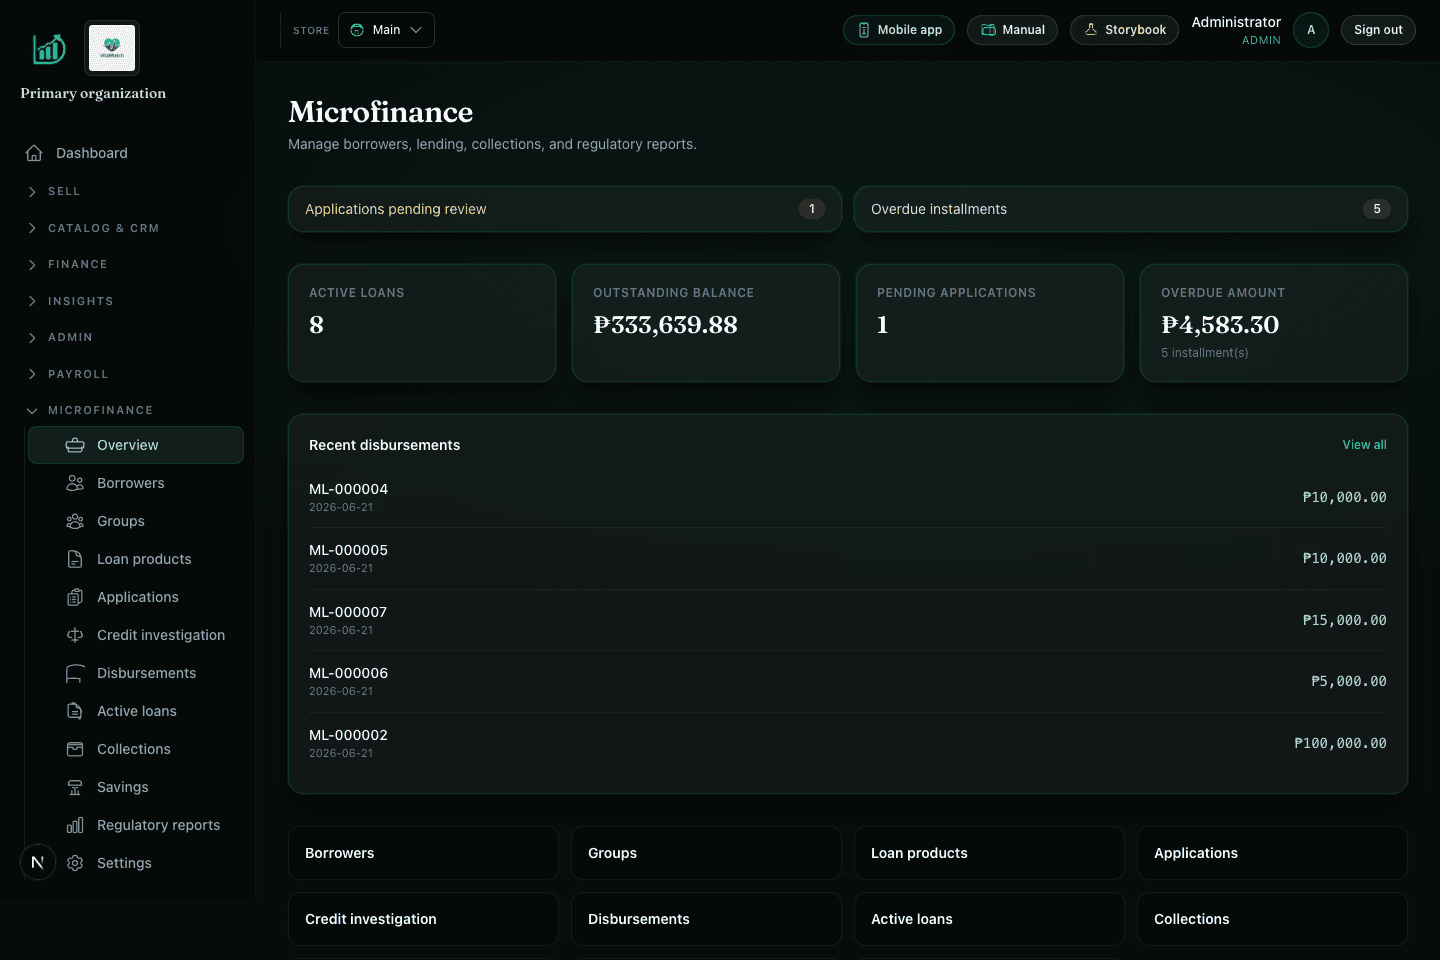Click the Manual book icon
This screenshot has height=960, width=1440.
[988, 30]
